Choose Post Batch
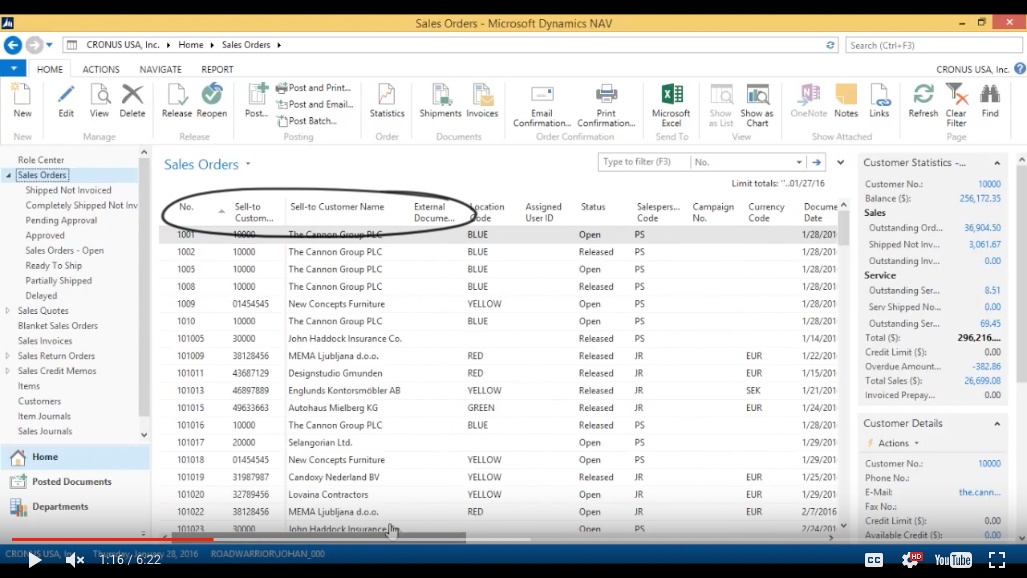The width and height of the screenshot is (1027, 578). 307,121
